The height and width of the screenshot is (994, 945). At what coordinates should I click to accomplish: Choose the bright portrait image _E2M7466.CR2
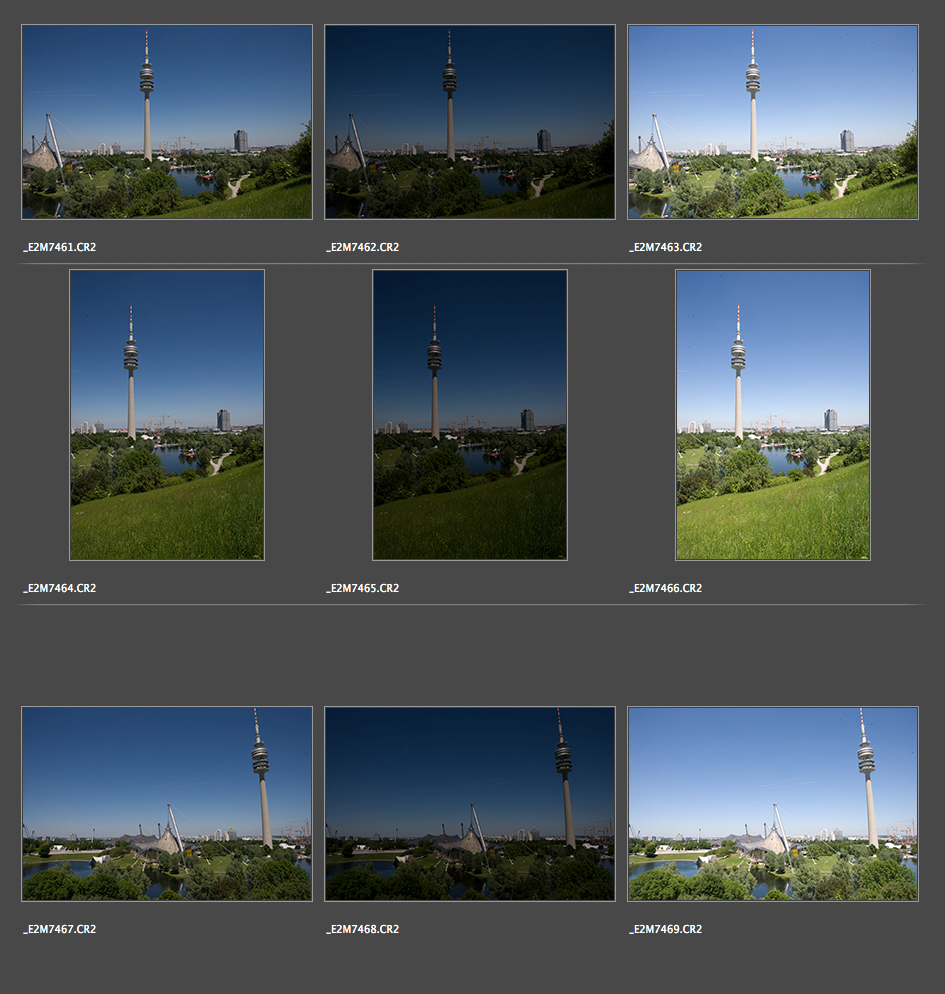(773, 415)
